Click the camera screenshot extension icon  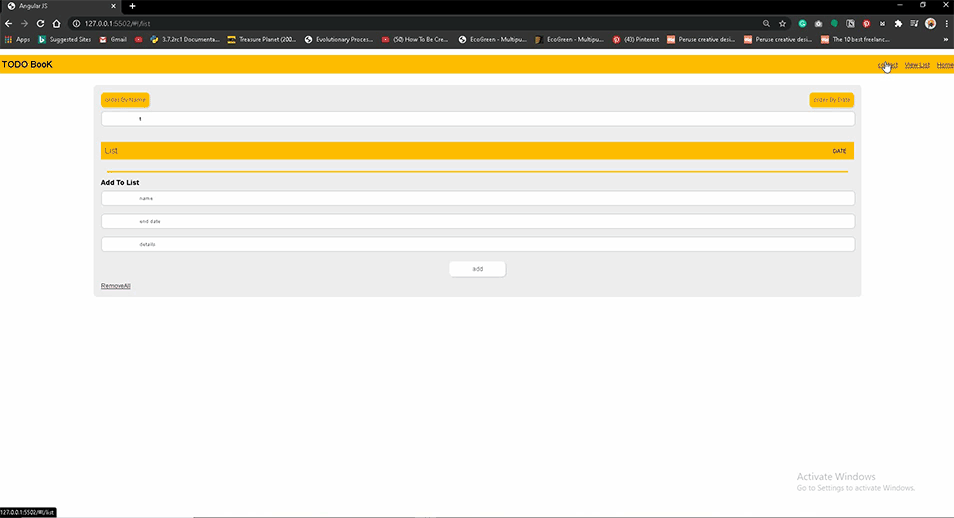click(x=818, y=24)
